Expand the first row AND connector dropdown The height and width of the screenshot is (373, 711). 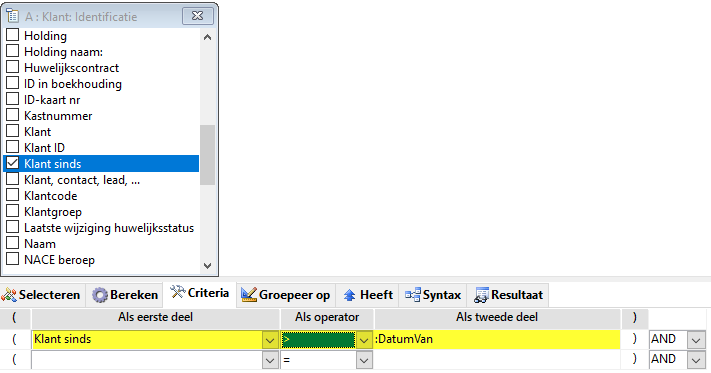click(x=696, y=340)
